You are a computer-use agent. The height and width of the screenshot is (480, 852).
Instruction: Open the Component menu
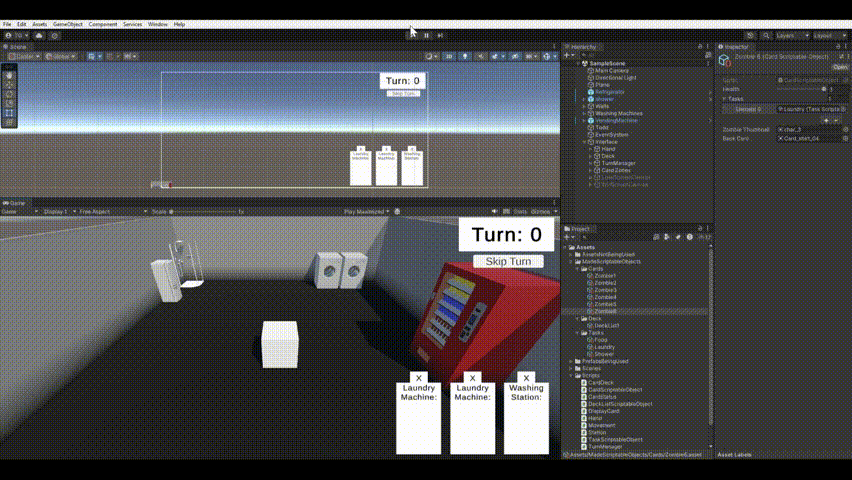click(103, 24)
